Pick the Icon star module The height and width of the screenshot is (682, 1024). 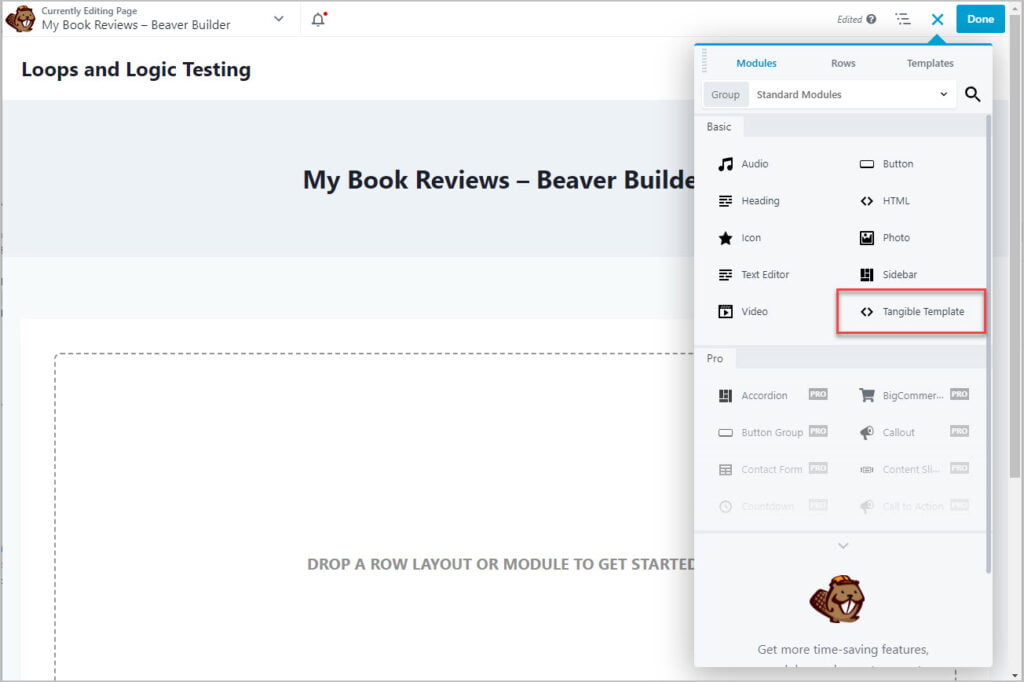(751, 238)
